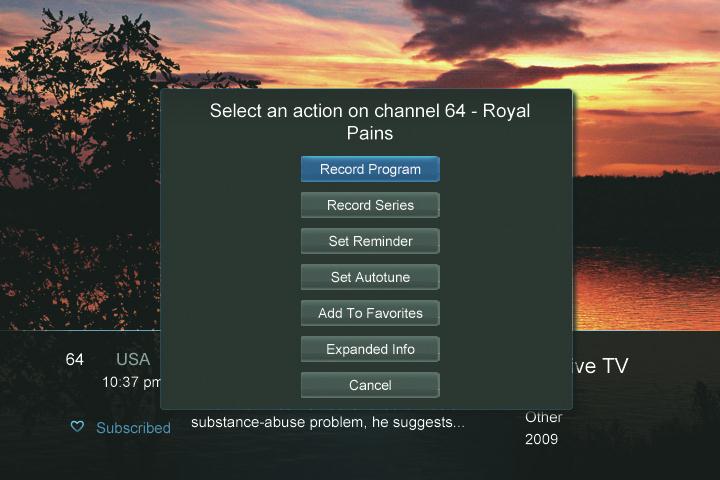Click the dialog title about channel 64
Viewport: 720px width, 480px height.
(x=370, y=122)
